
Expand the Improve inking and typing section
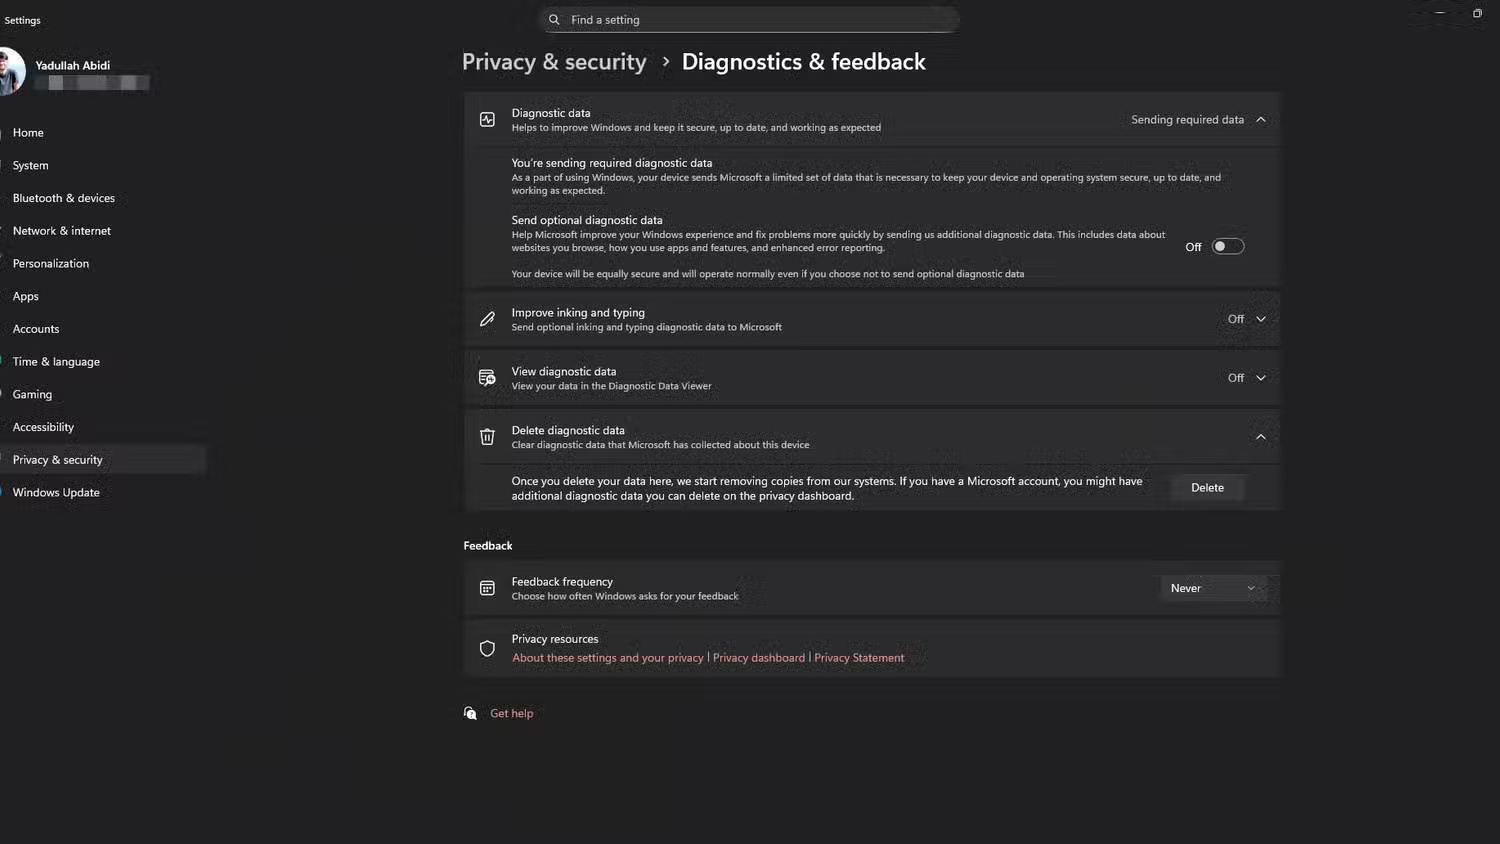tap(1260, 318)
